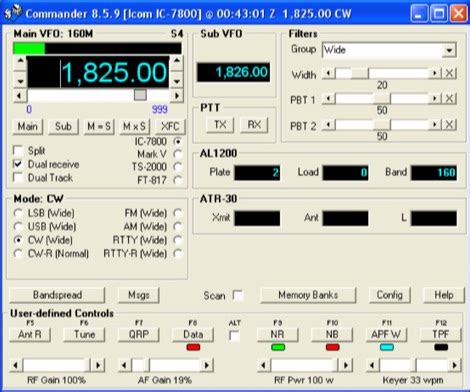Lower Keyer speed with left arrow
Image resolution: width=470 pixels, height=392 pixels.
372,365
